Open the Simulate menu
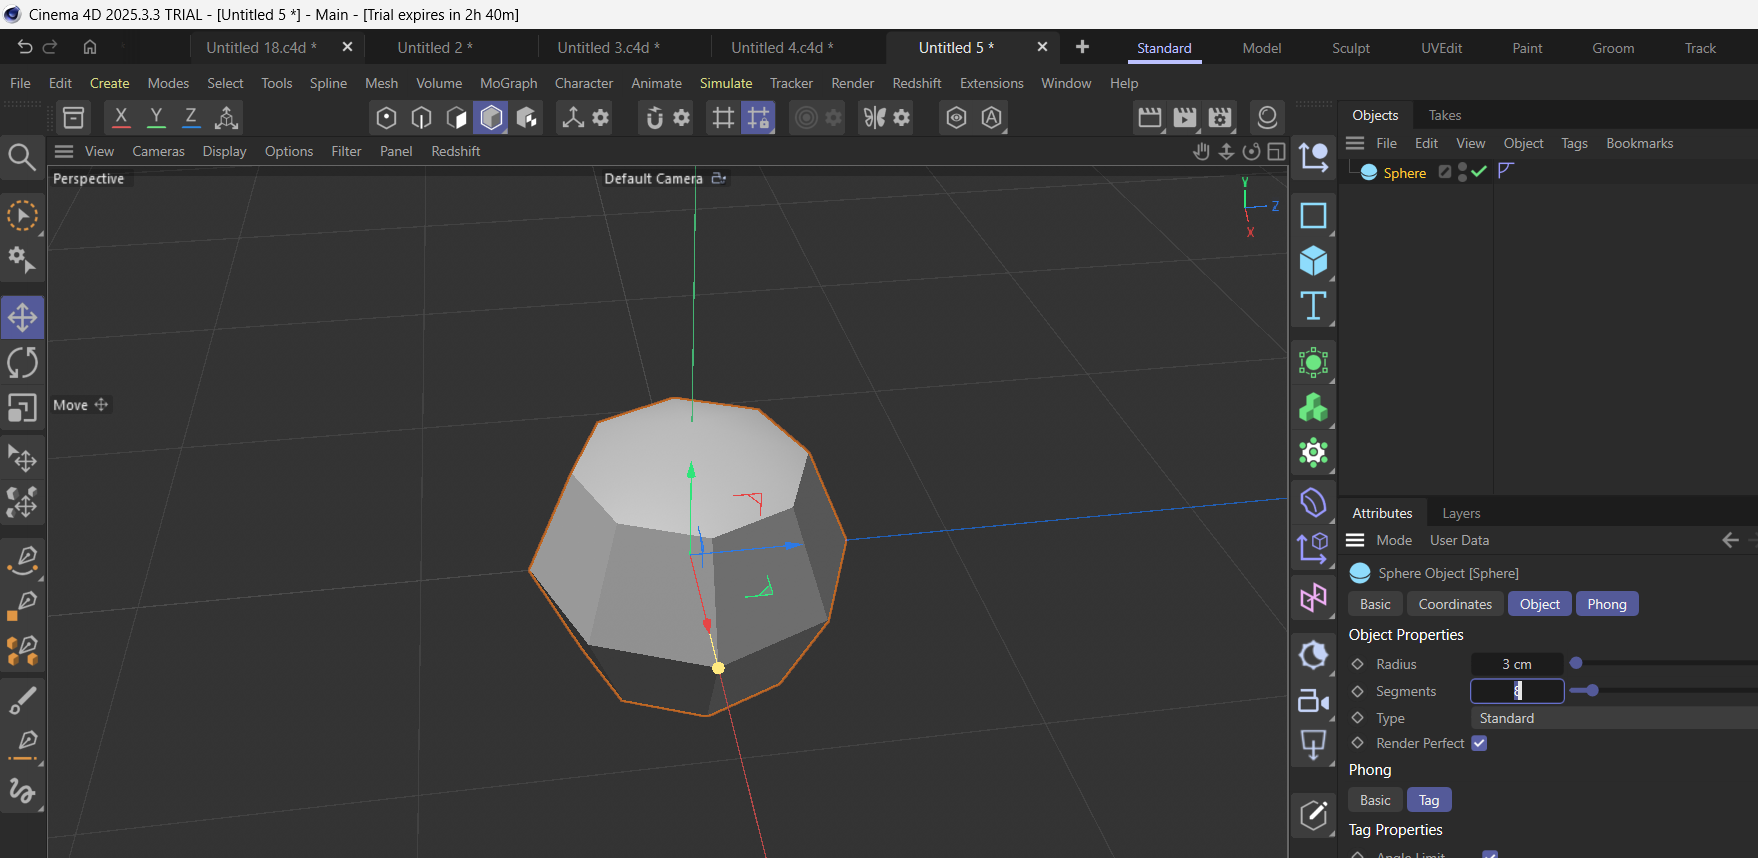The height and width of the screenshot is (858, 1758). 726,83
